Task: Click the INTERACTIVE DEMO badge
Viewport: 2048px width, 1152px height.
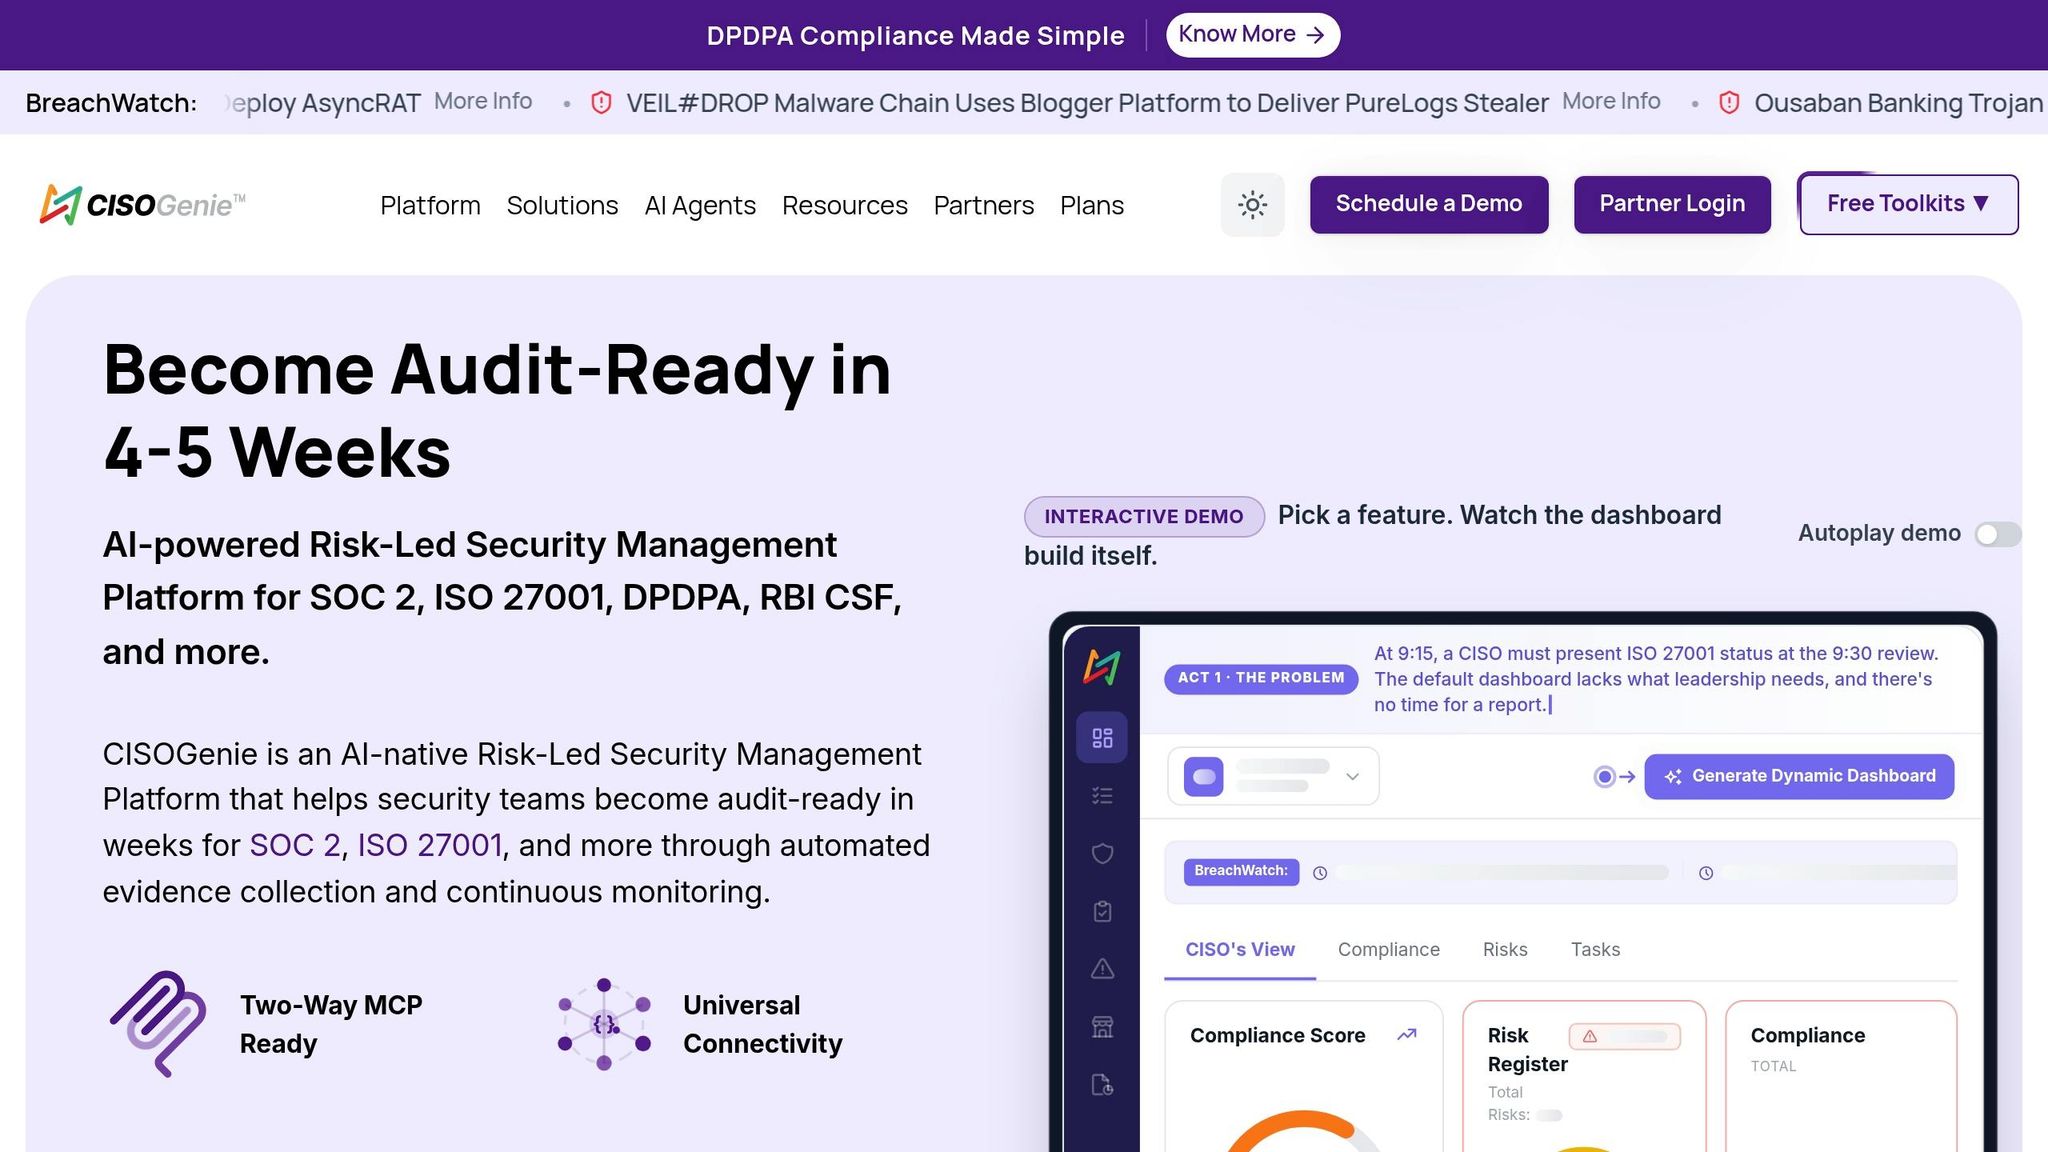Action: (x=1144, y=517)
